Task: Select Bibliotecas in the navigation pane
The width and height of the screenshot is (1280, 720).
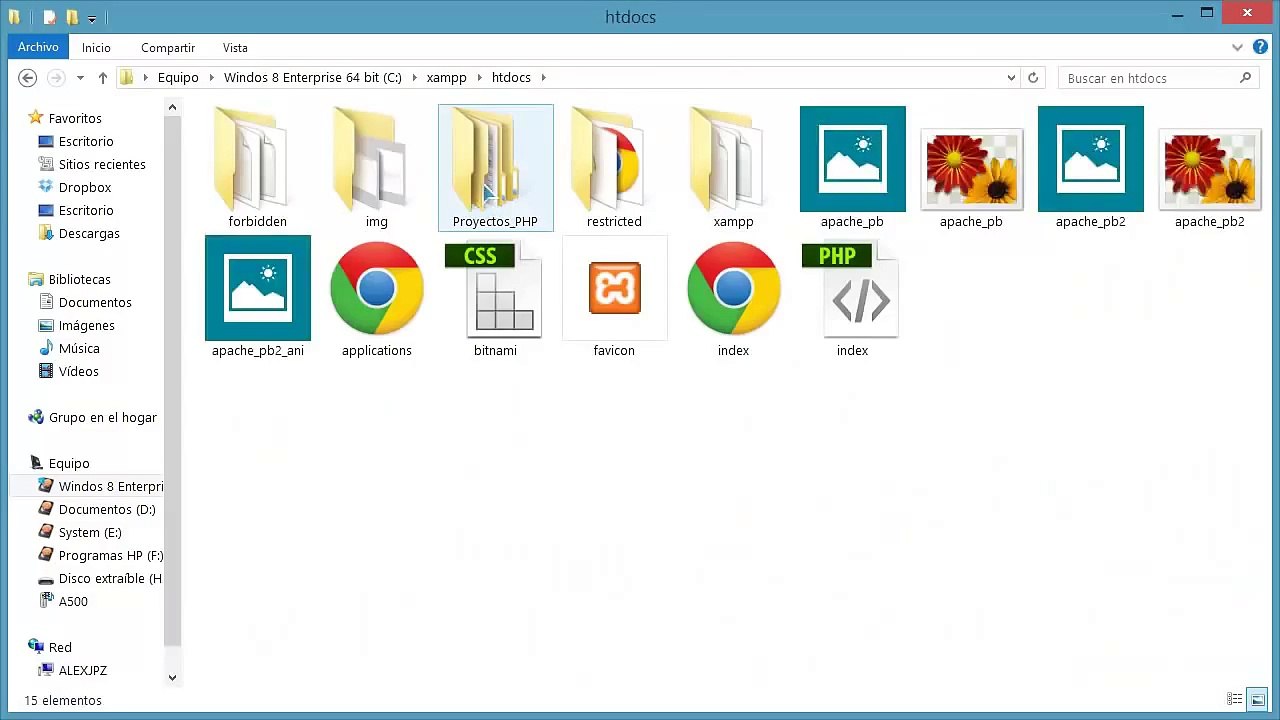Action: click(79, 279)
